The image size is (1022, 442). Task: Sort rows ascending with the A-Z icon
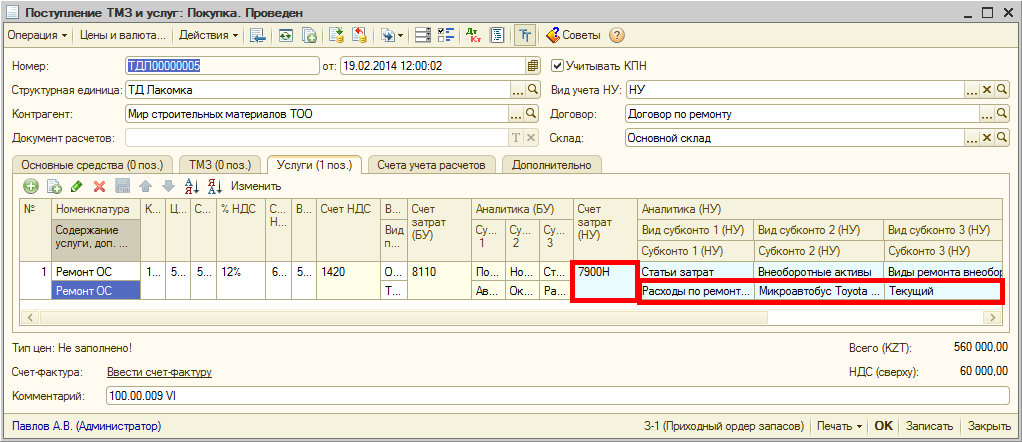(x=192, y=186)
